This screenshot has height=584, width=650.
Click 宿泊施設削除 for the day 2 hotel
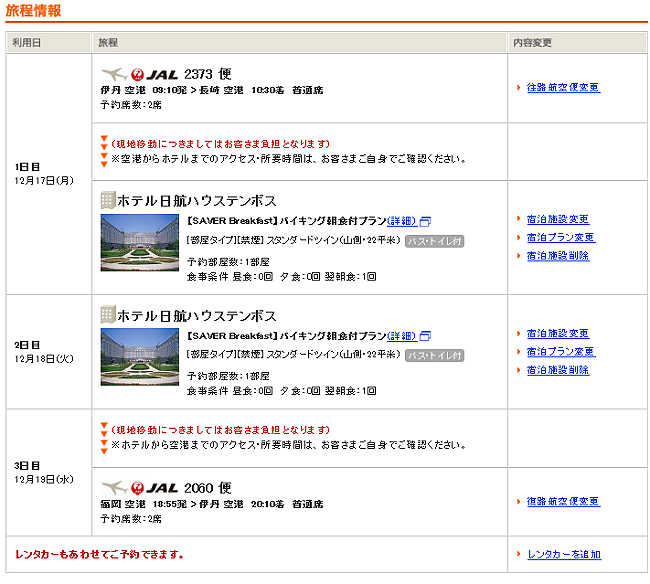point(557,370)
